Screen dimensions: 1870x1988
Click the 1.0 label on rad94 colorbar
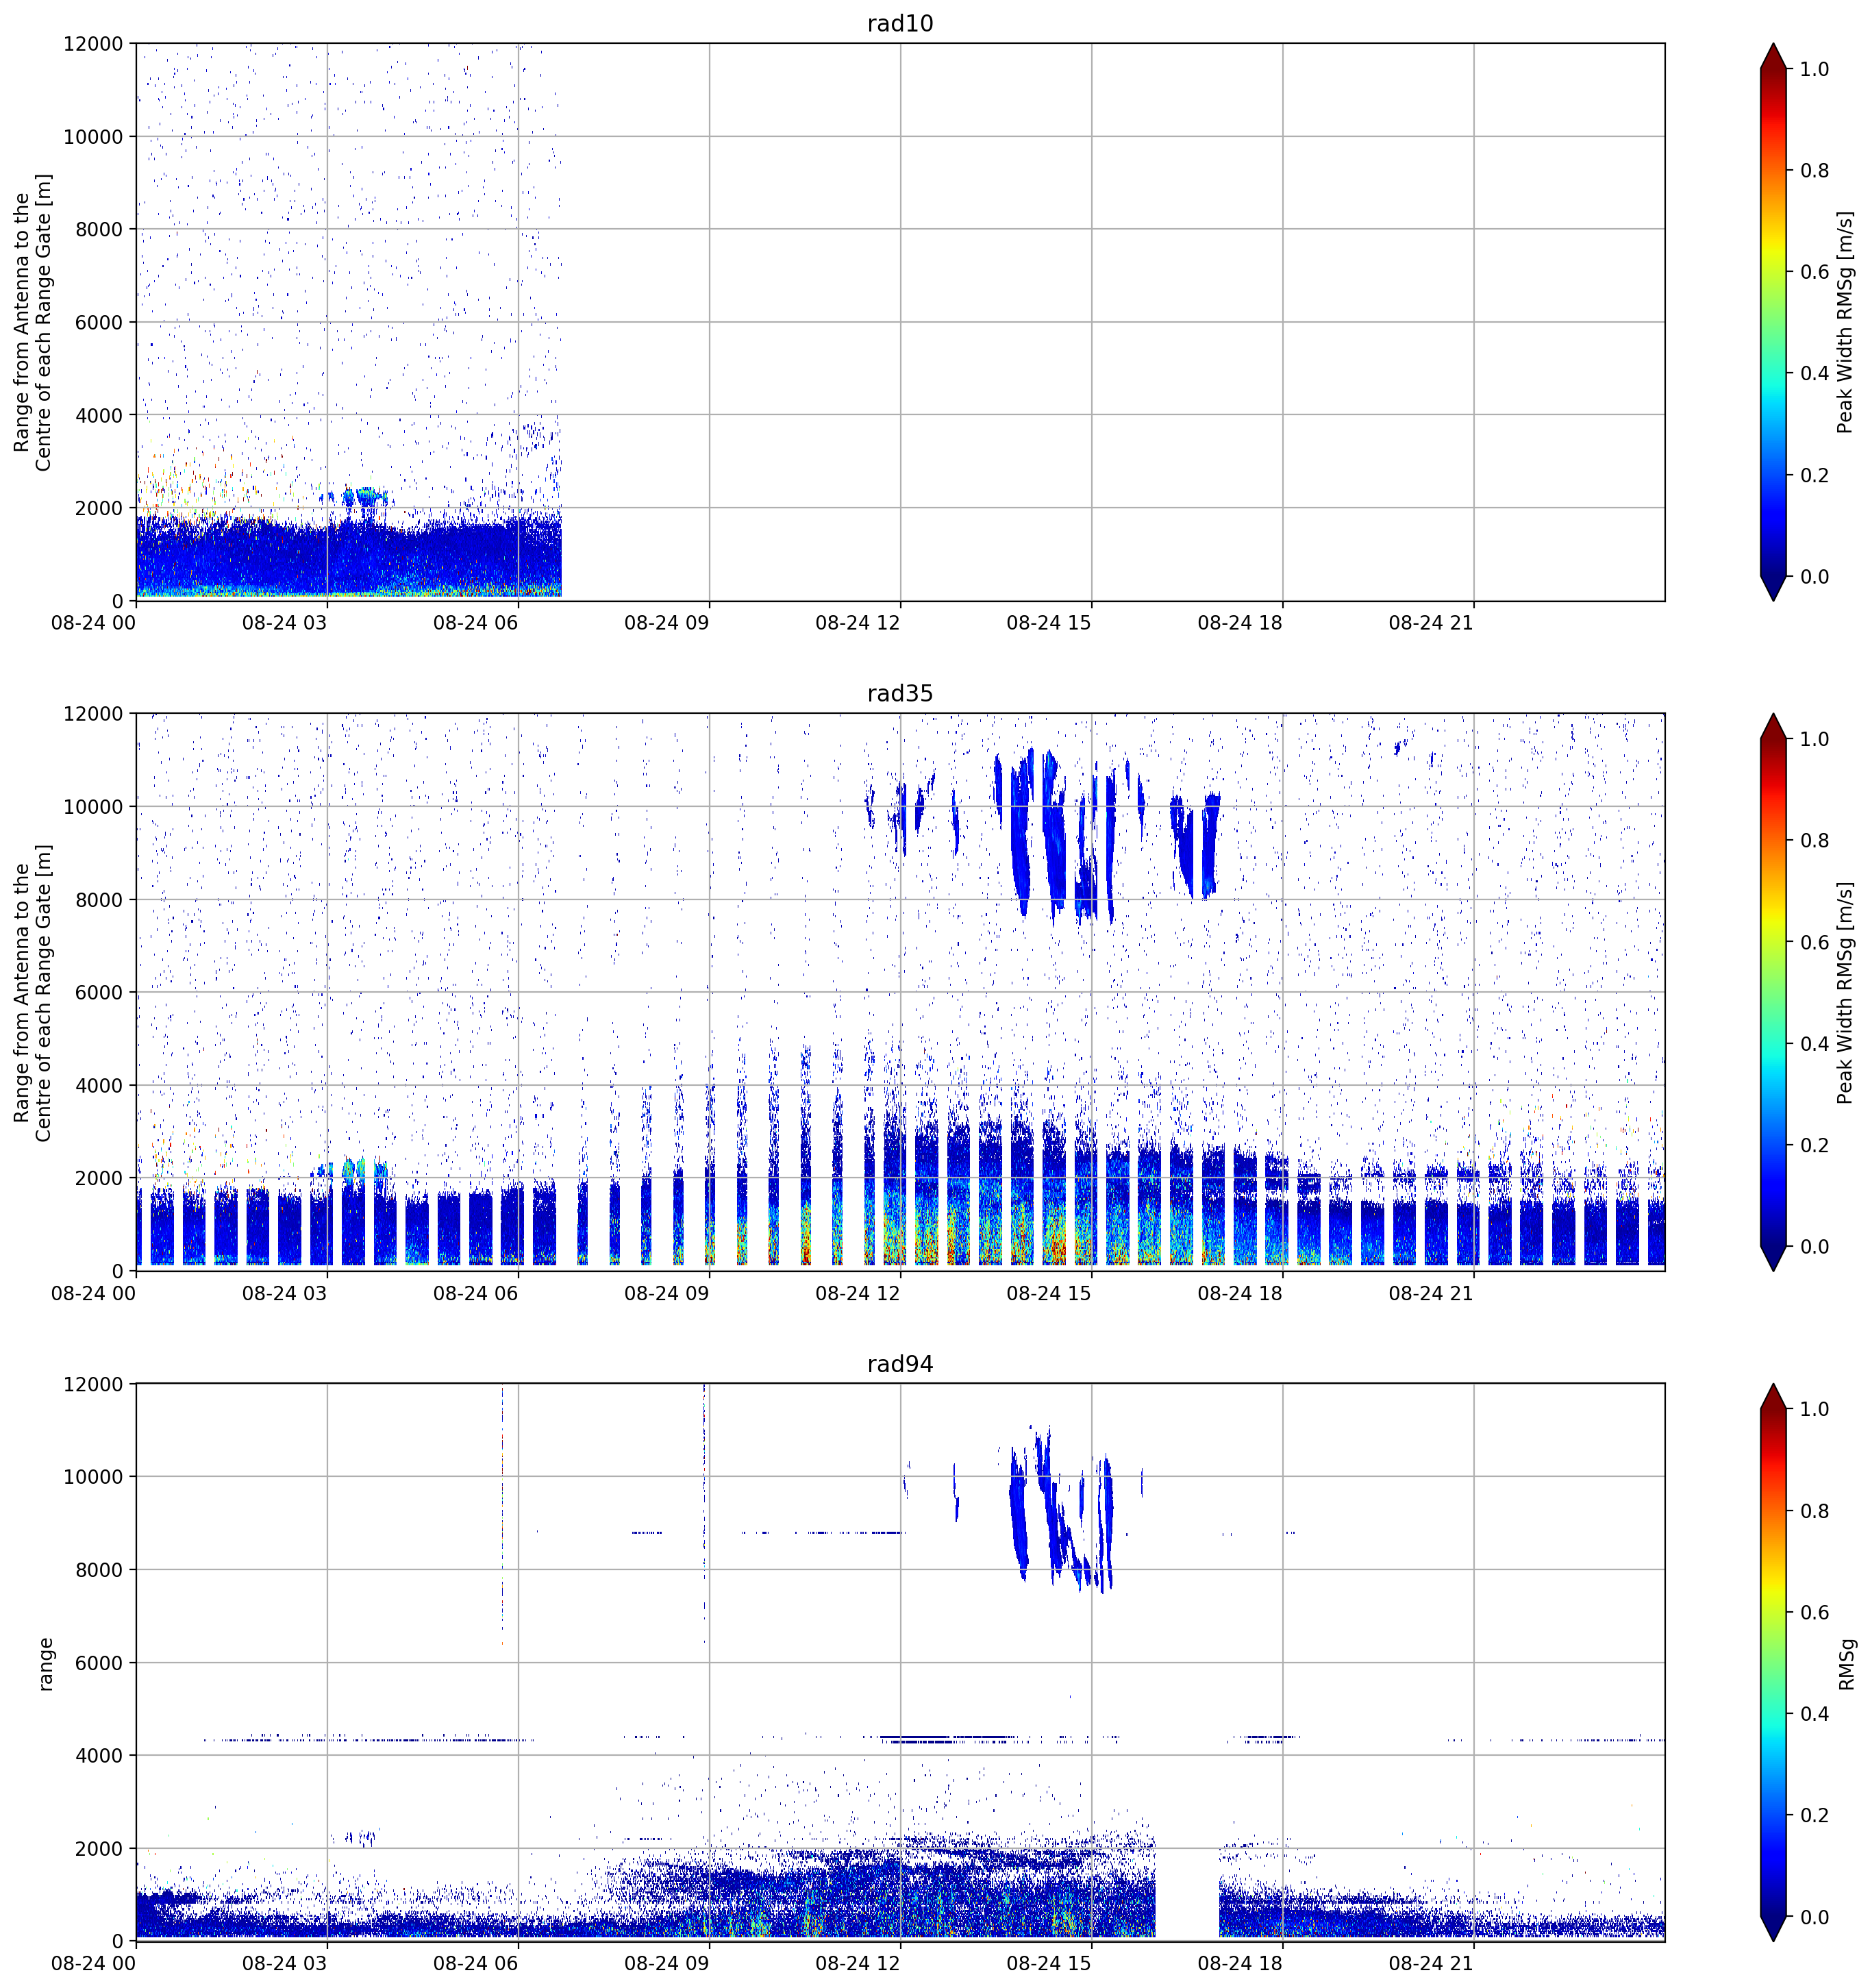pos(1815,1409)
